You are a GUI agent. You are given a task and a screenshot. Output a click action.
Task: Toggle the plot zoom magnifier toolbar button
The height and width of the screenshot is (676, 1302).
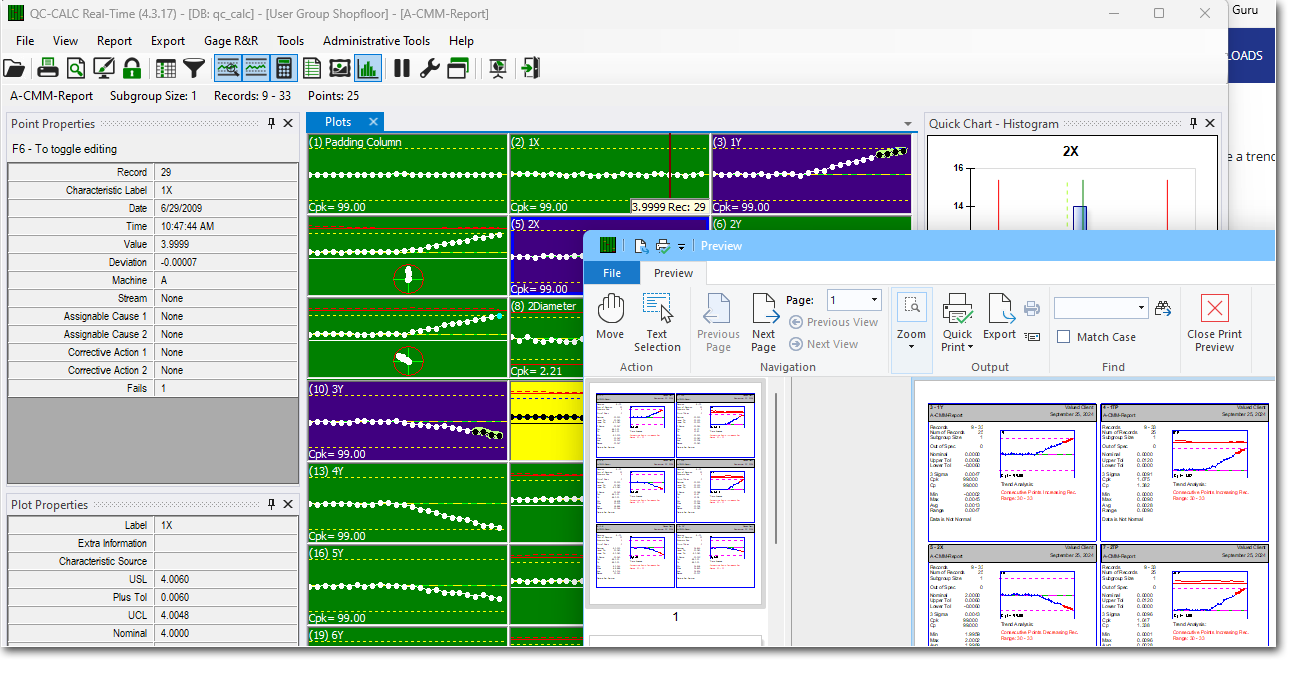(x=228, y=68)
